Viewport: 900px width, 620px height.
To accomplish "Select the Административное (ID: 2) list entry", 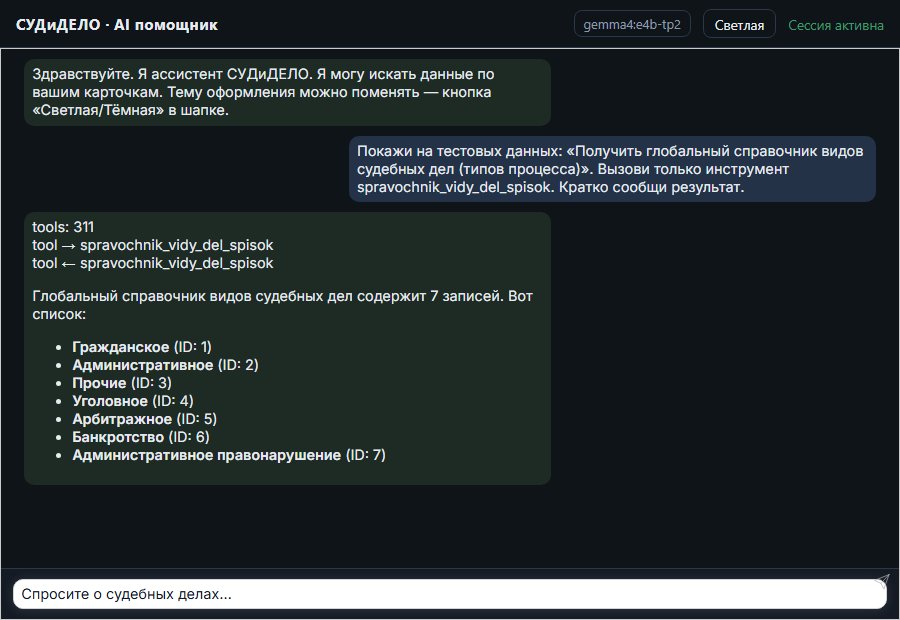I will (x=165, y=365).
